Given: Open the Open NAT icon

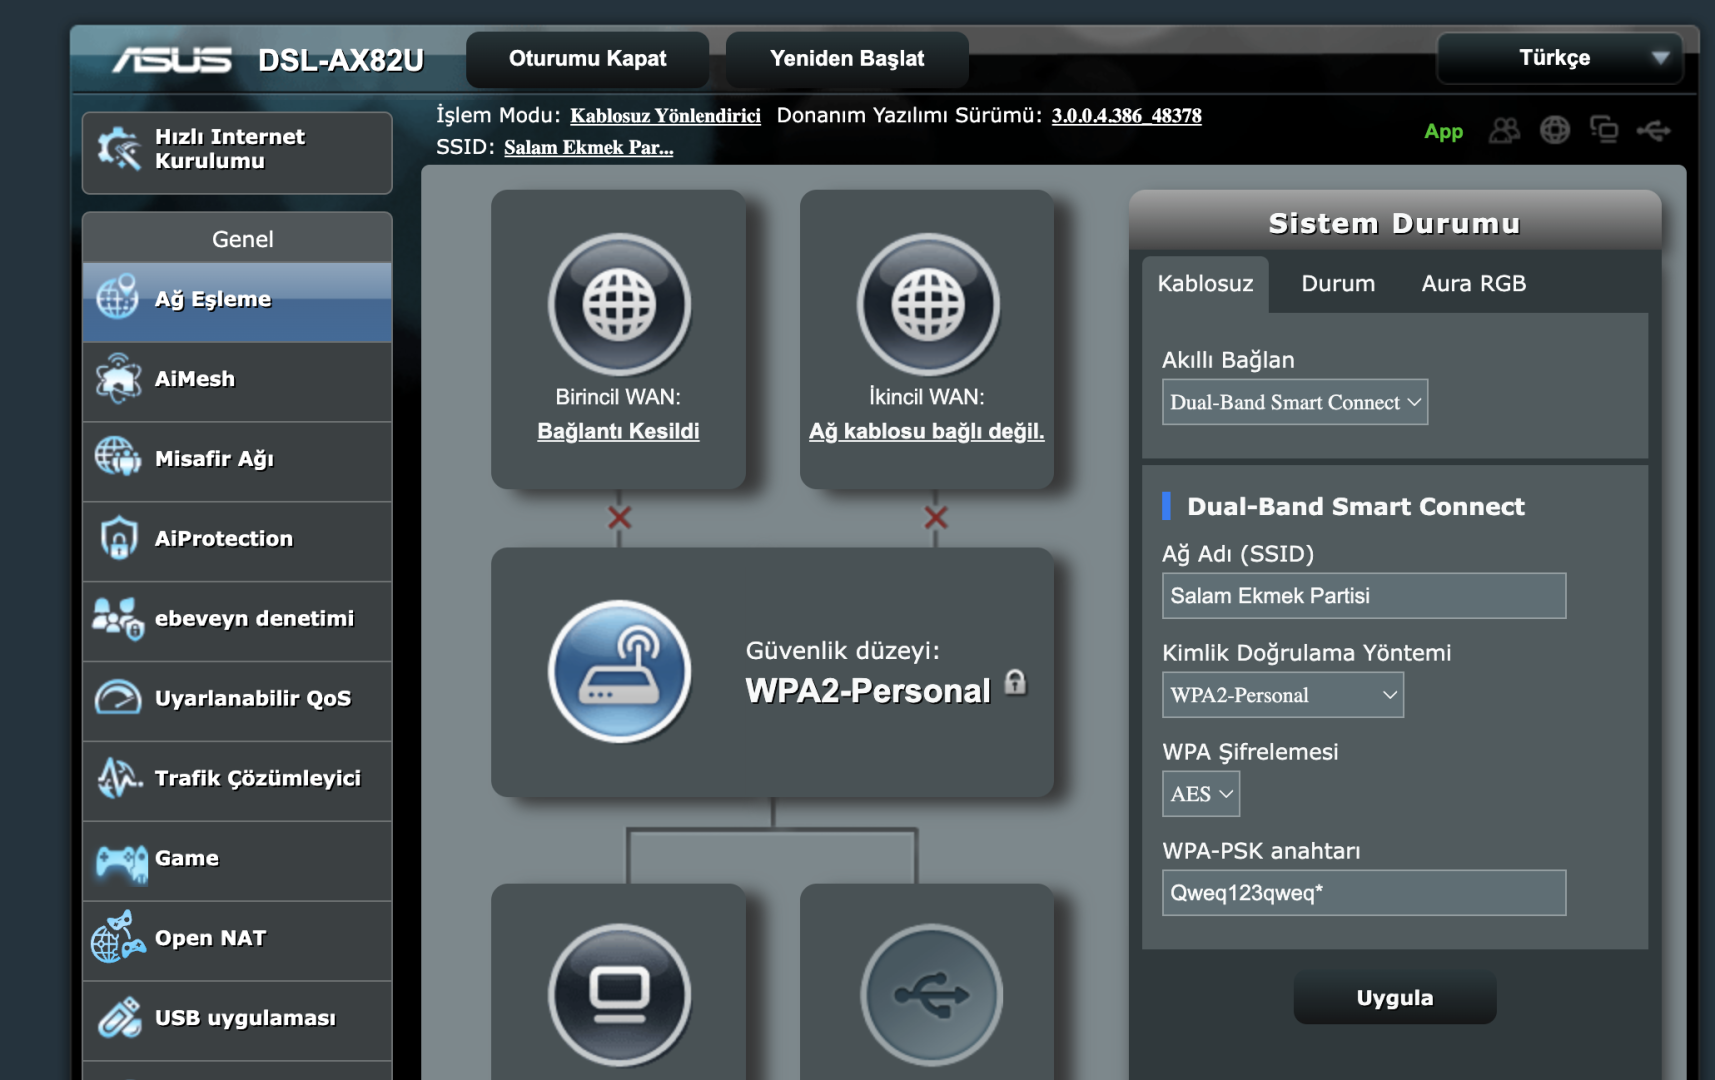Looking at the screenshot, I should 118,937.
